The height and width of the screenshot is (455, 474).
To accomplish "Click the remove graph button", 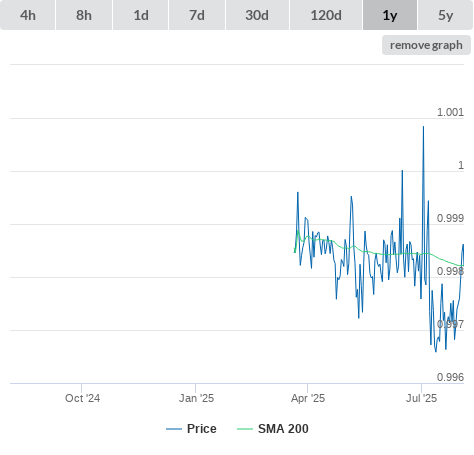I will 426,45.
